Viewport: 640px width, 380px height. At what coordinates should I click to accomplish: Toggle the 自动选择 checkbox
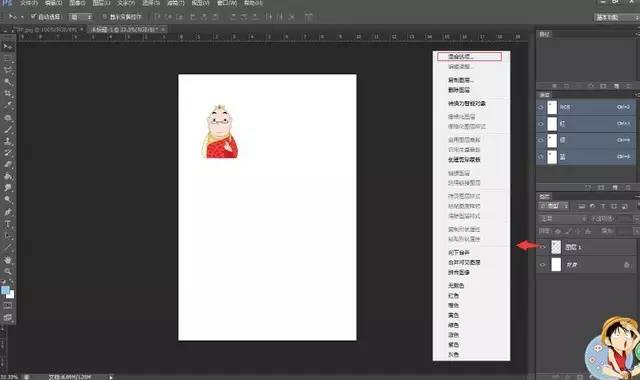click(34, 17)
